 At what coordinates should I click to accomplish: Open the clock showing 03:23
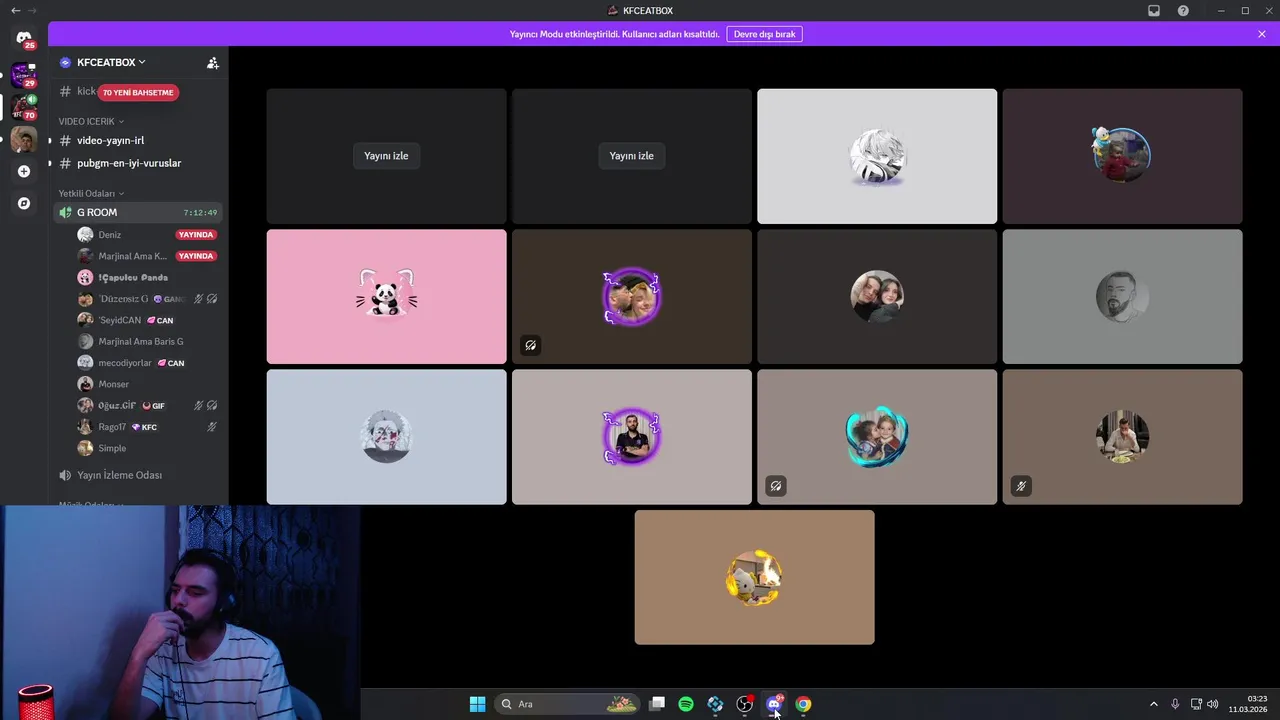coord(1248,704)
